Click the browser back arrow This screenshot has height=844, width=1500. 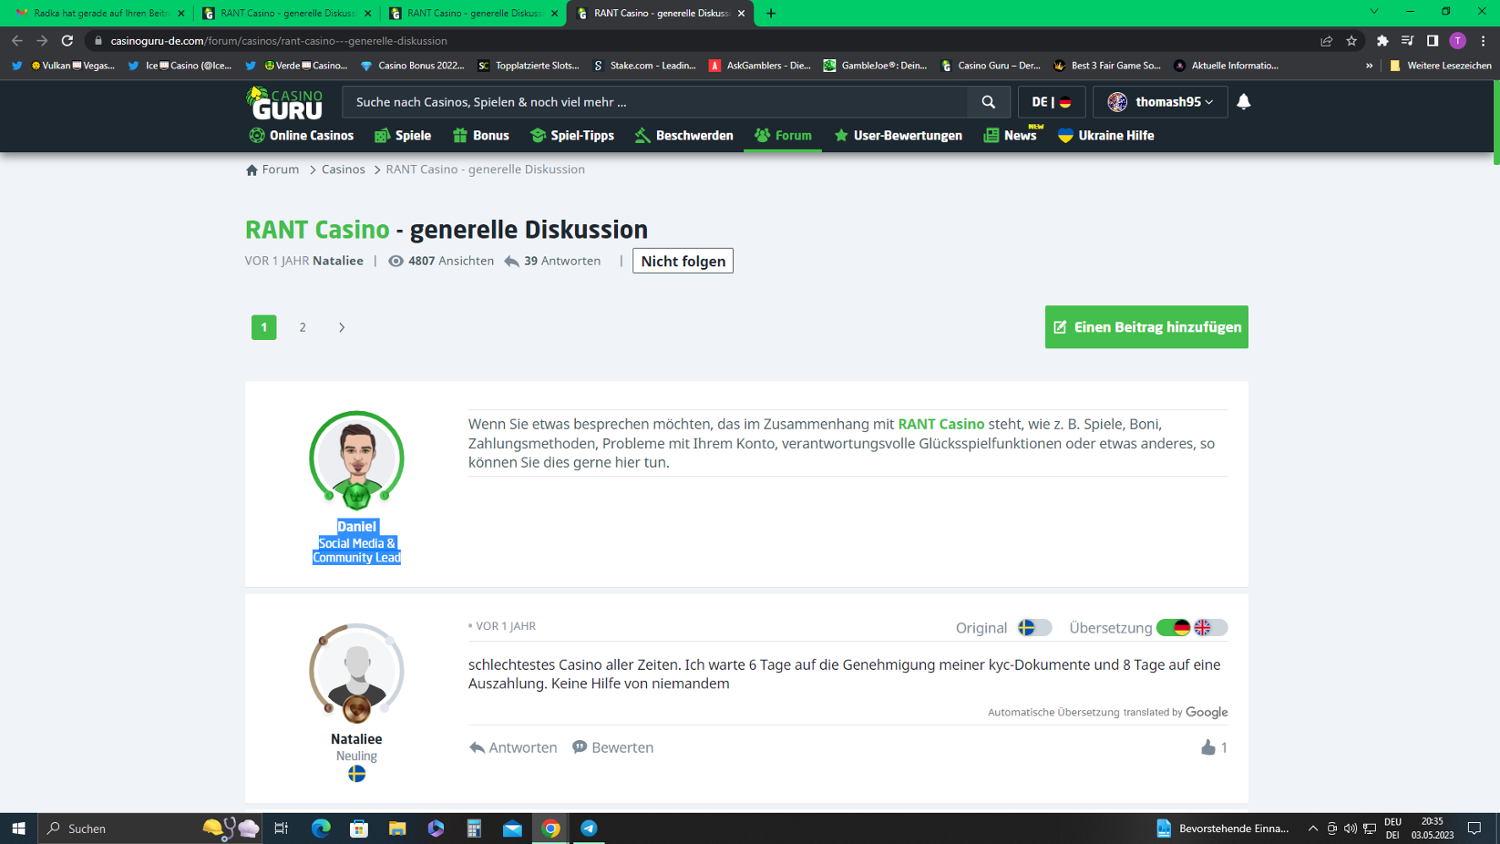[x=17, y=41]
